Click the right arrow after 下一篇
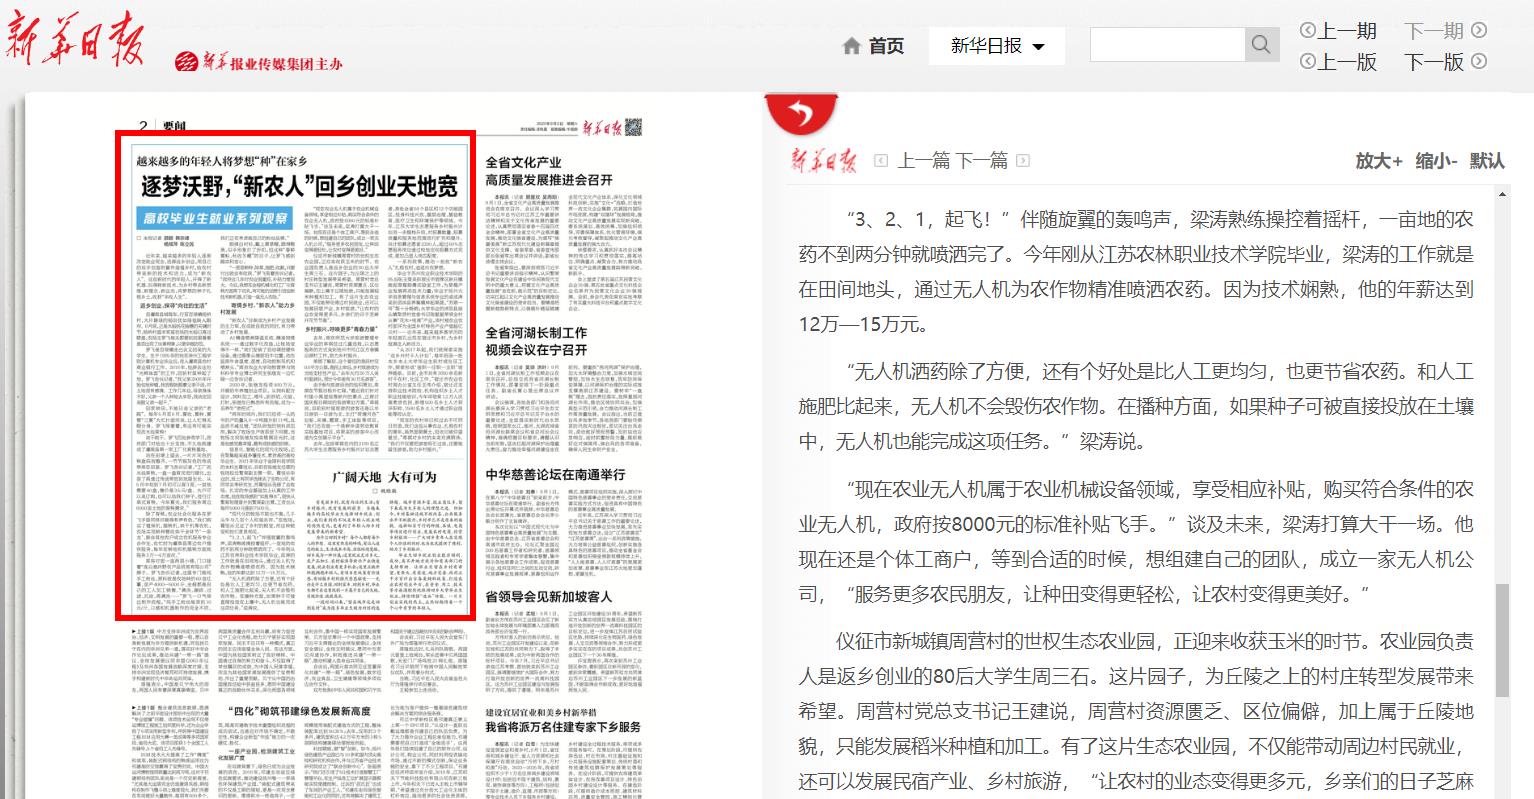The width and height of the screenshot is (1534, 799). pos(1024,160)
